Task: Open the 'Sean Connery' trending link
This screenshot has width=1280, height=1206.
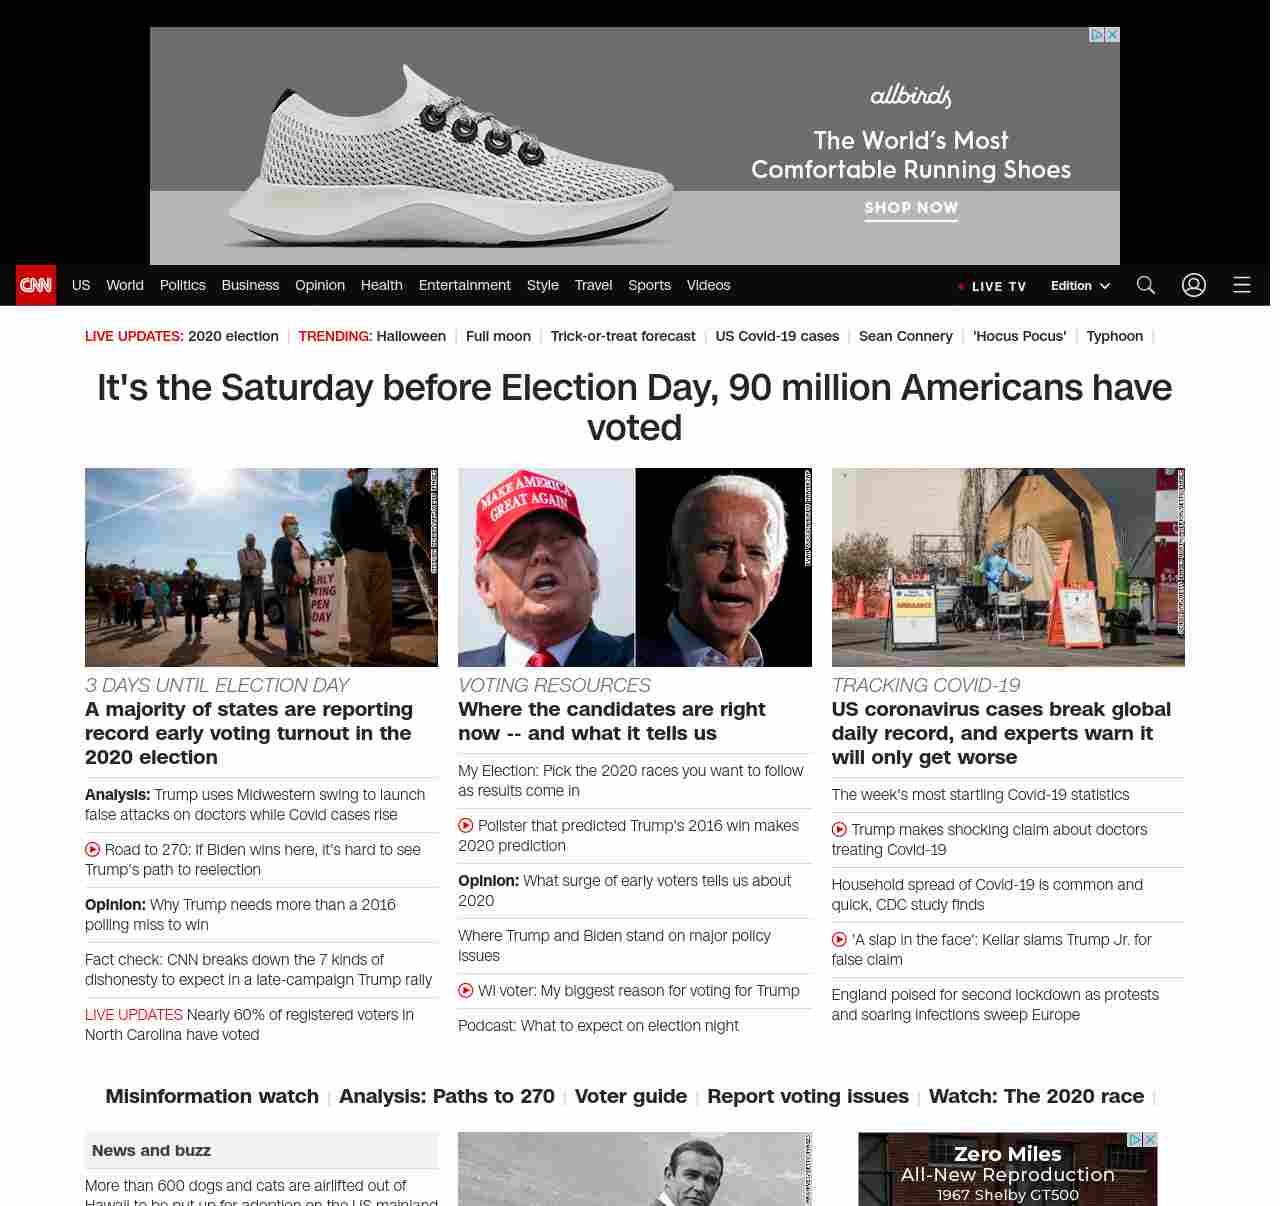Action: [905, 336]
